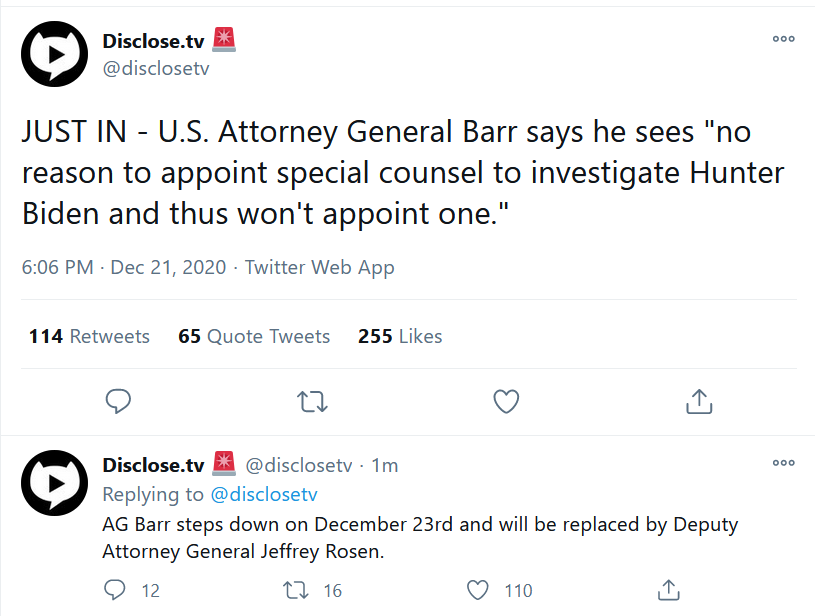
Task: Click the Disclose.tv avatar on reply tweet
Action: coord(55,484)
